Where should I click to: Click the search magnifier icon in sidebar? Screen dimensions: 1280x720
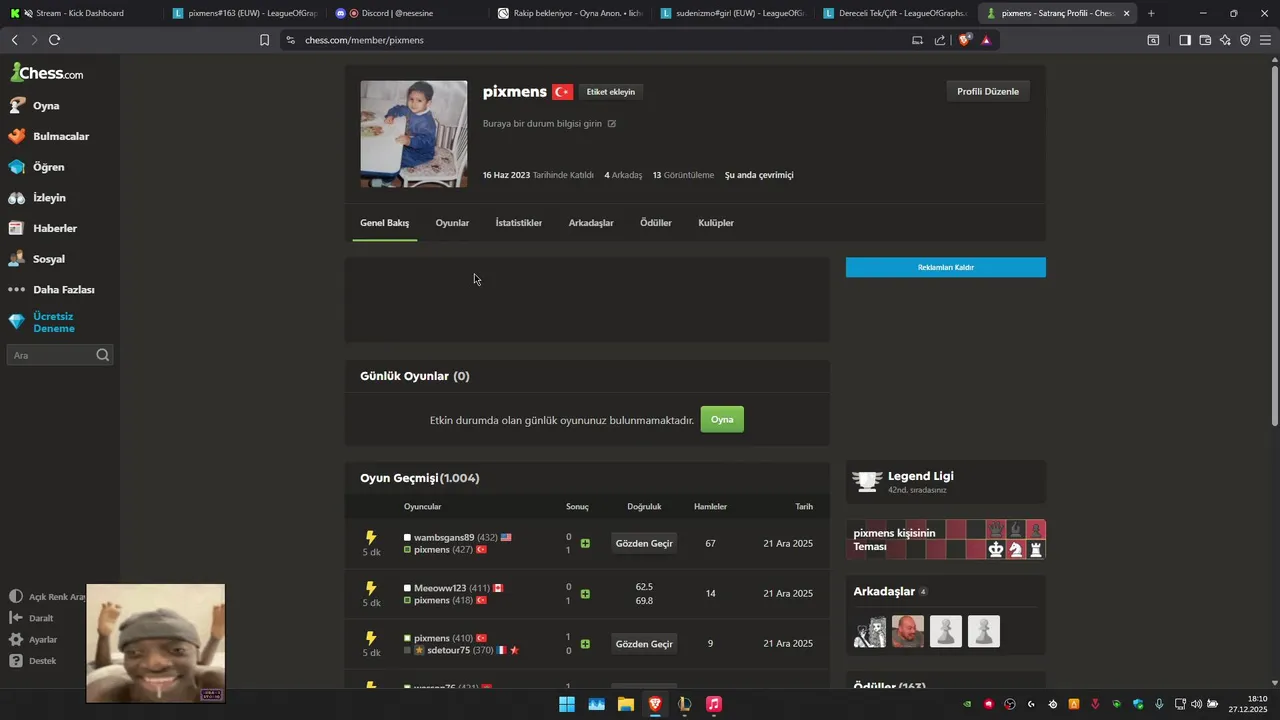pyautogui.click(x=102, y=355)
